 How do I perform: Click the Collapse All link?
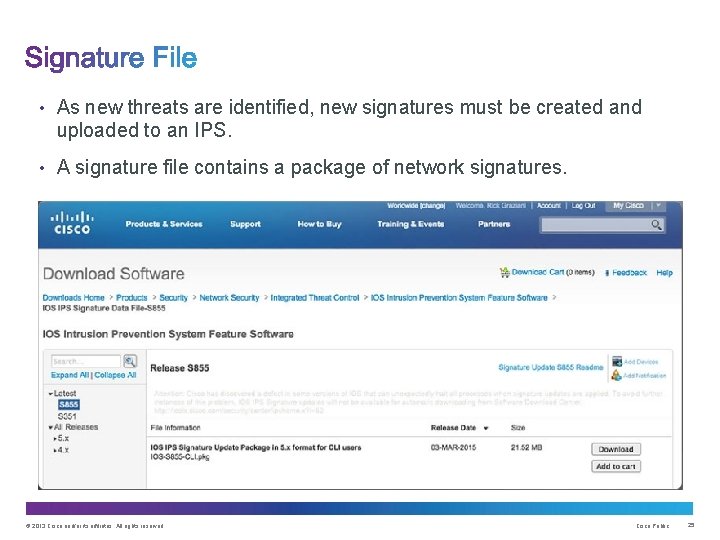(115, 375)
